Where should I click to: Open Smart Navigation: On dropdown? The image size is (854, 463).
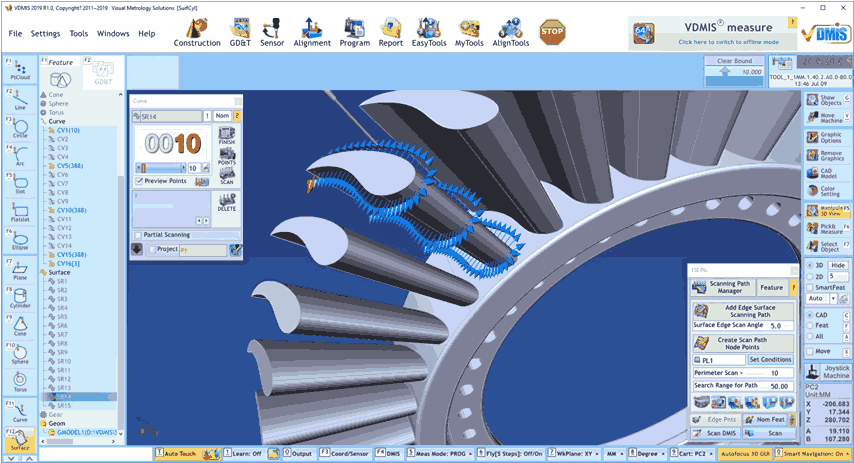pos(813,453)
